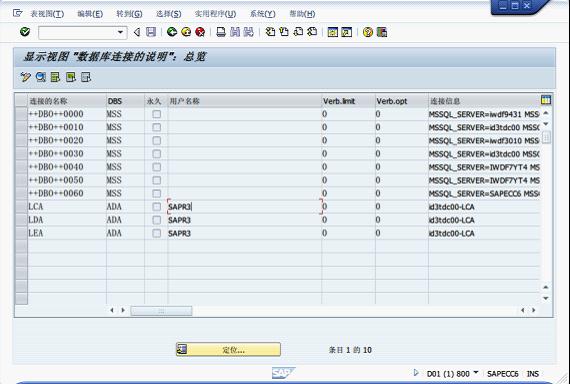Click the DBS column header
The image size is (570, 384).
[x=125, y=101]
